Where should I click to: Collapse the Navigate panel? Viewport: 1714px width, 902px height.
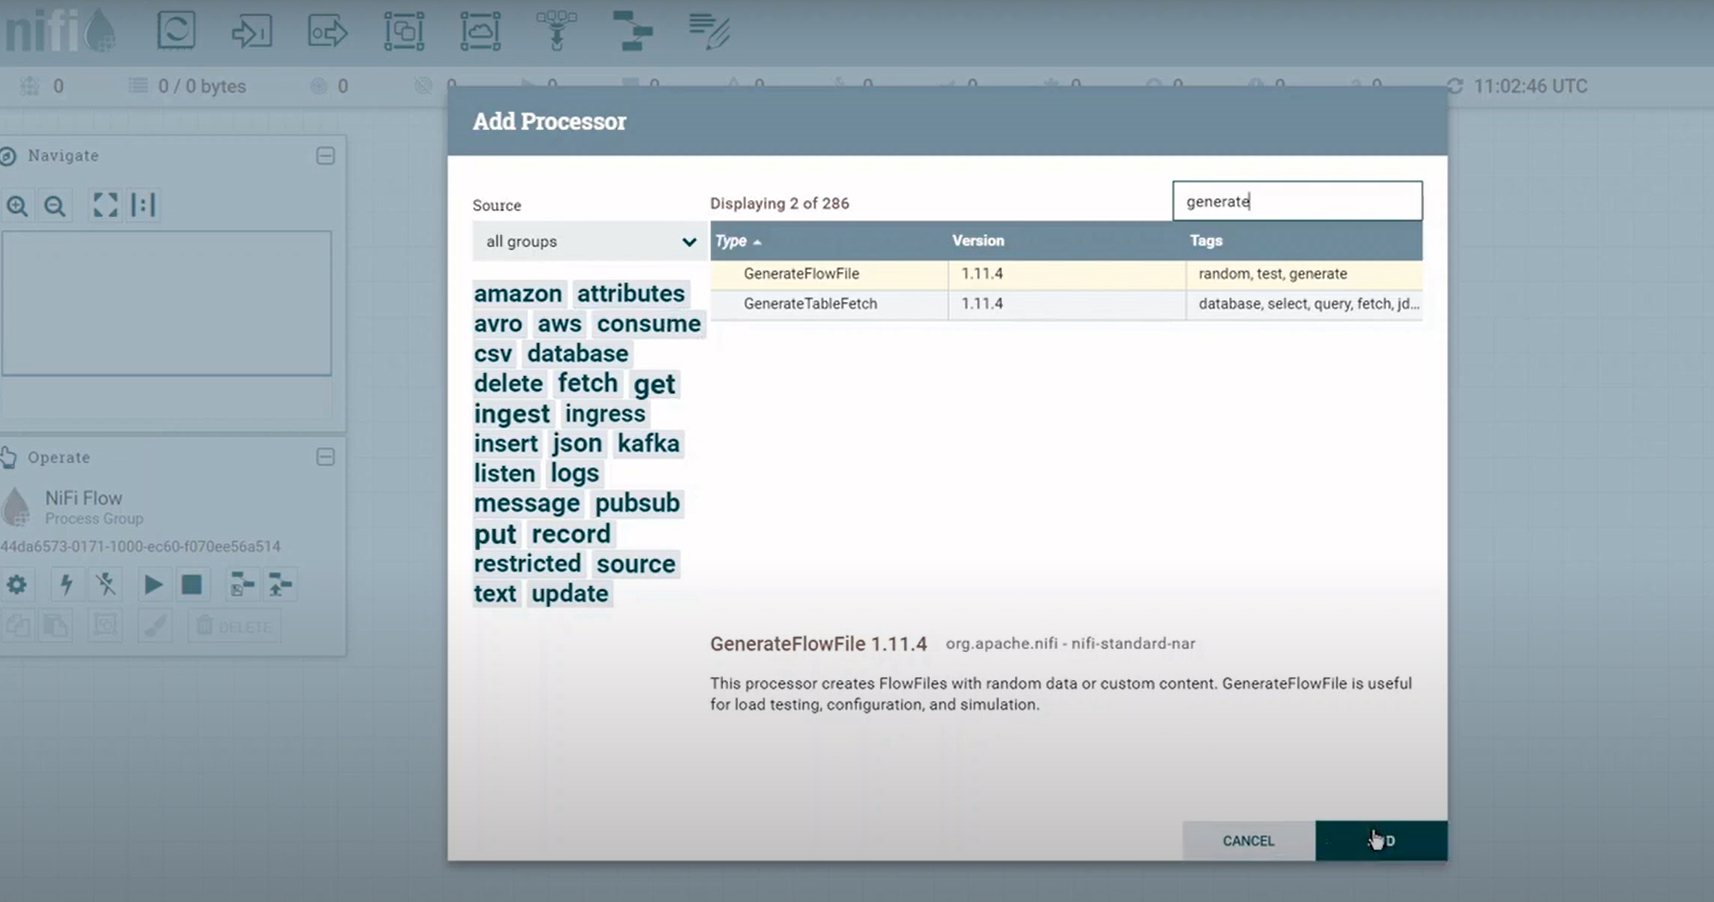[325, 156]
